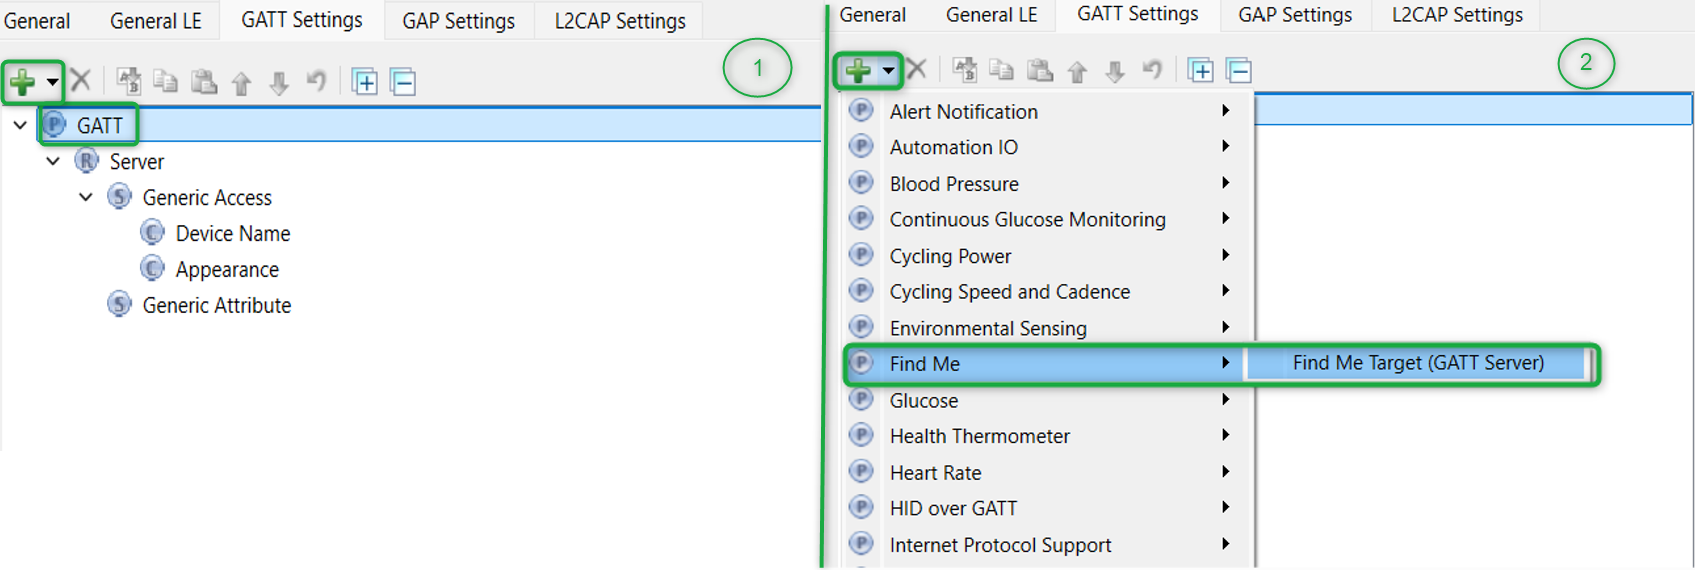Click the undo arrow icon in the left toolbar
The height and width of the screenshot is (570, 1695).
click(316, 81)
